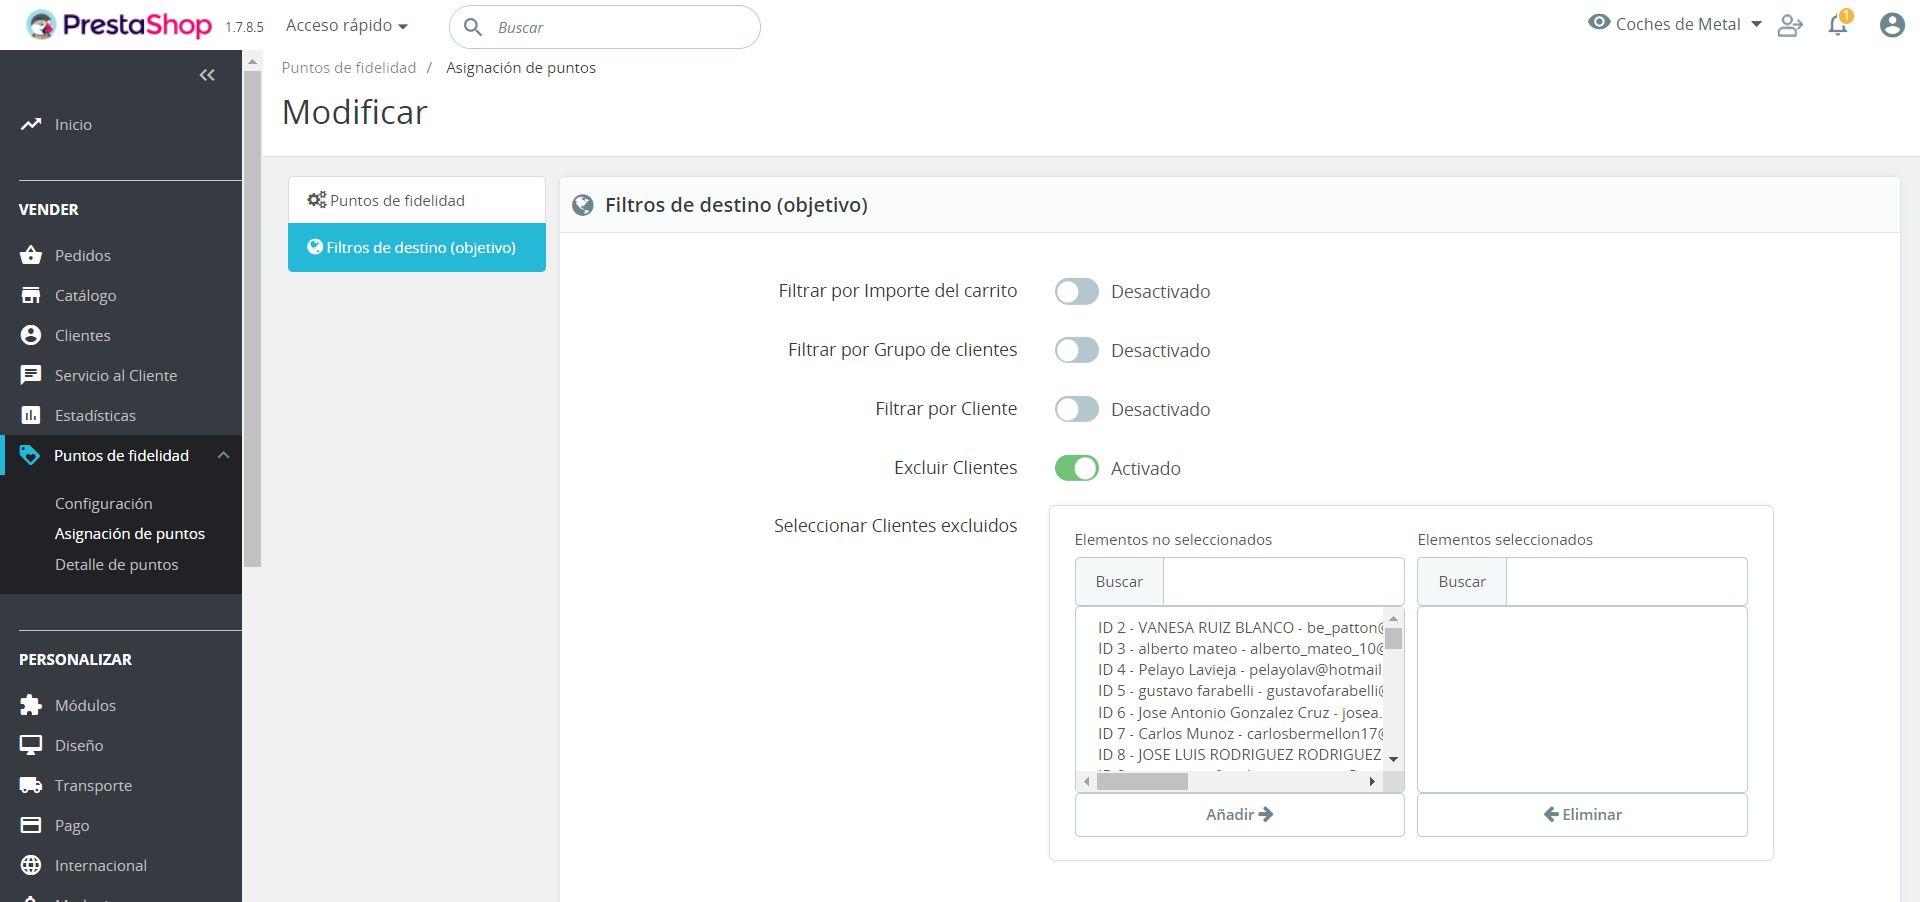Viewport: 1920px width, 902px height.
Task: Collapse the sidebar with the double chevron
Action: pyautogui.click(x=207, y=75)
